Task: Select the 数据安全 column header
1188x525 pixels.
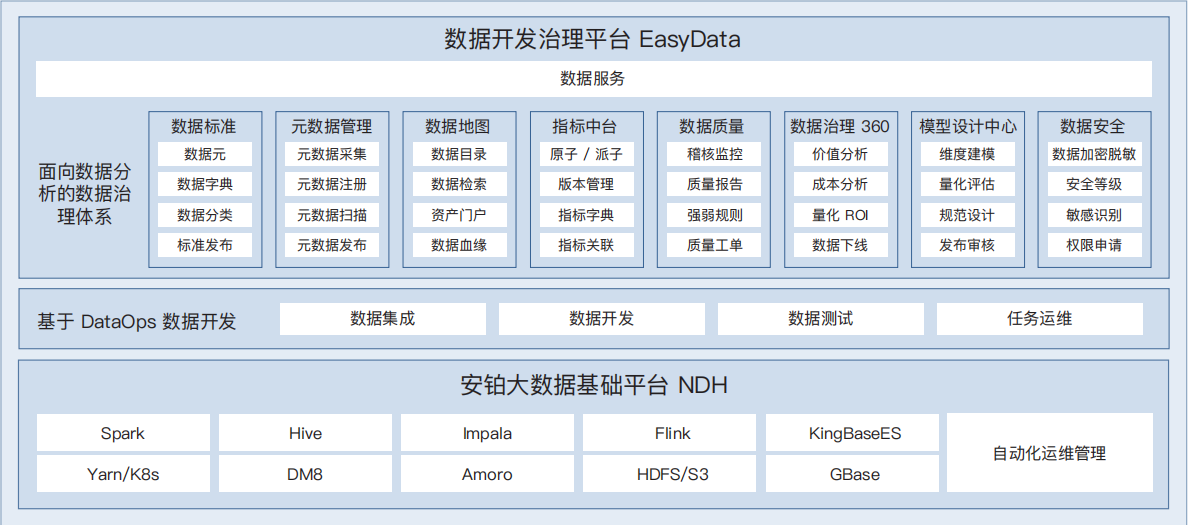Action: click(x=1094, y=126)
